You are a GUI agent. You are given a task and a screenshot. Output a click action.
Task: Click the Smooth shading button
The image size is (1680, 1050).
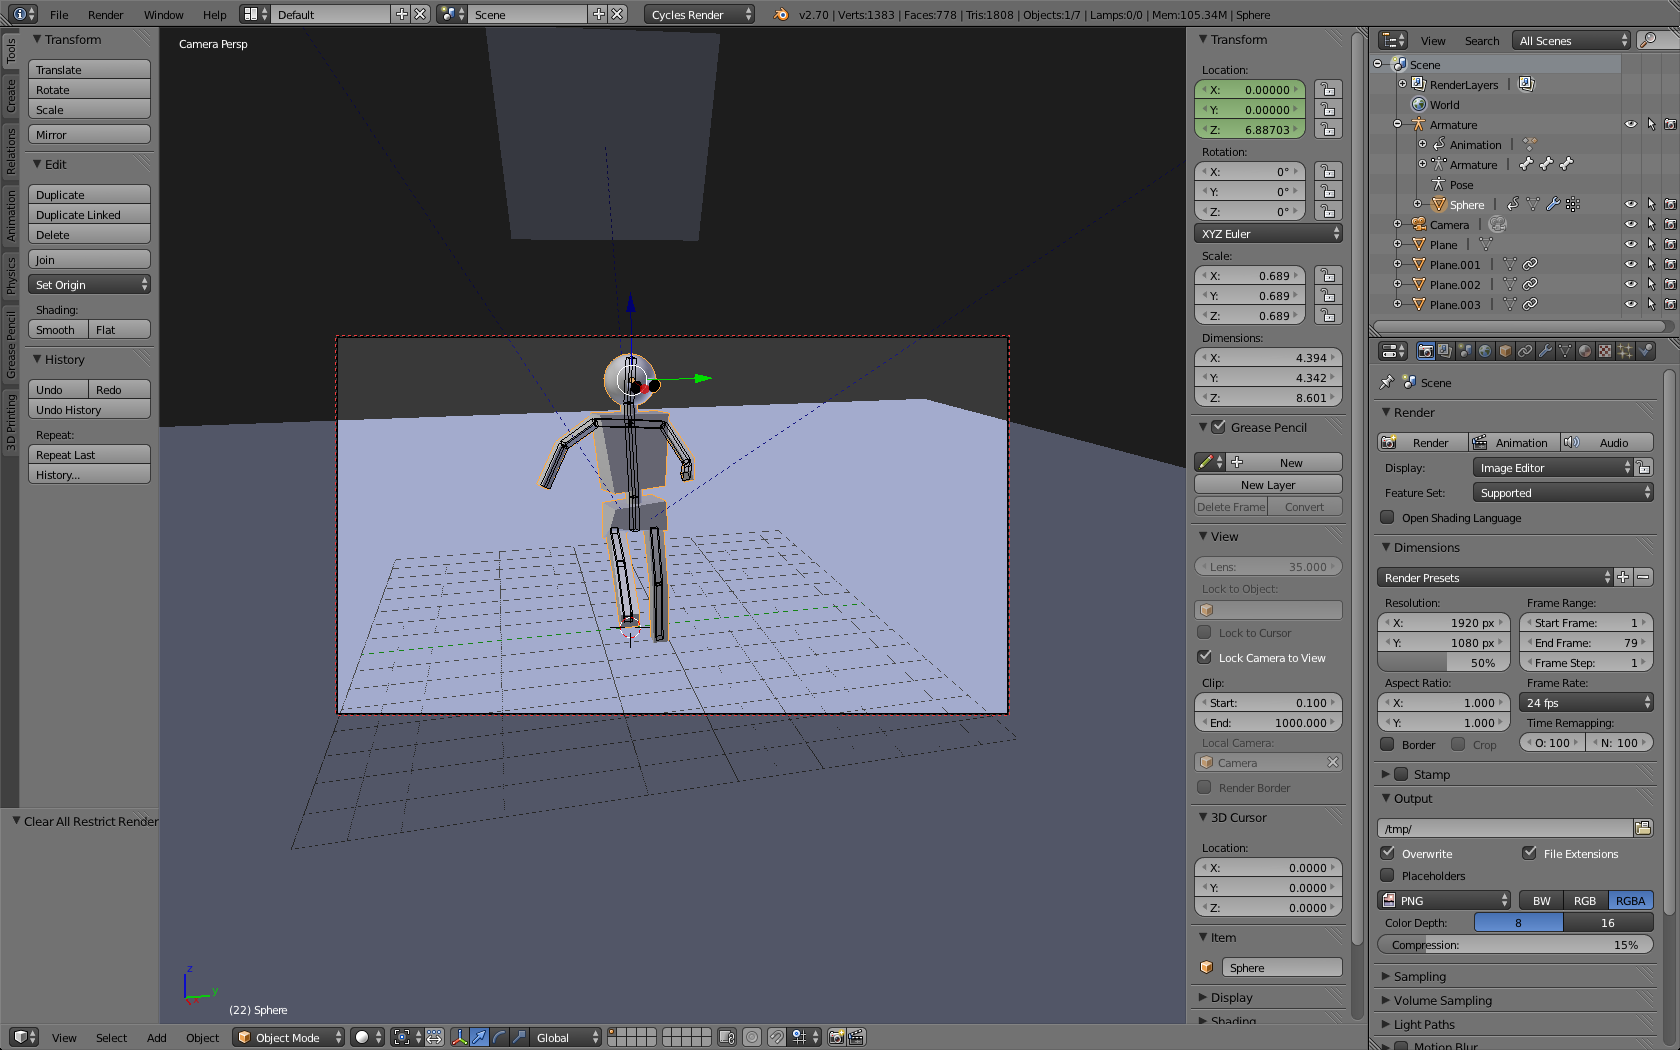(58, 330)
